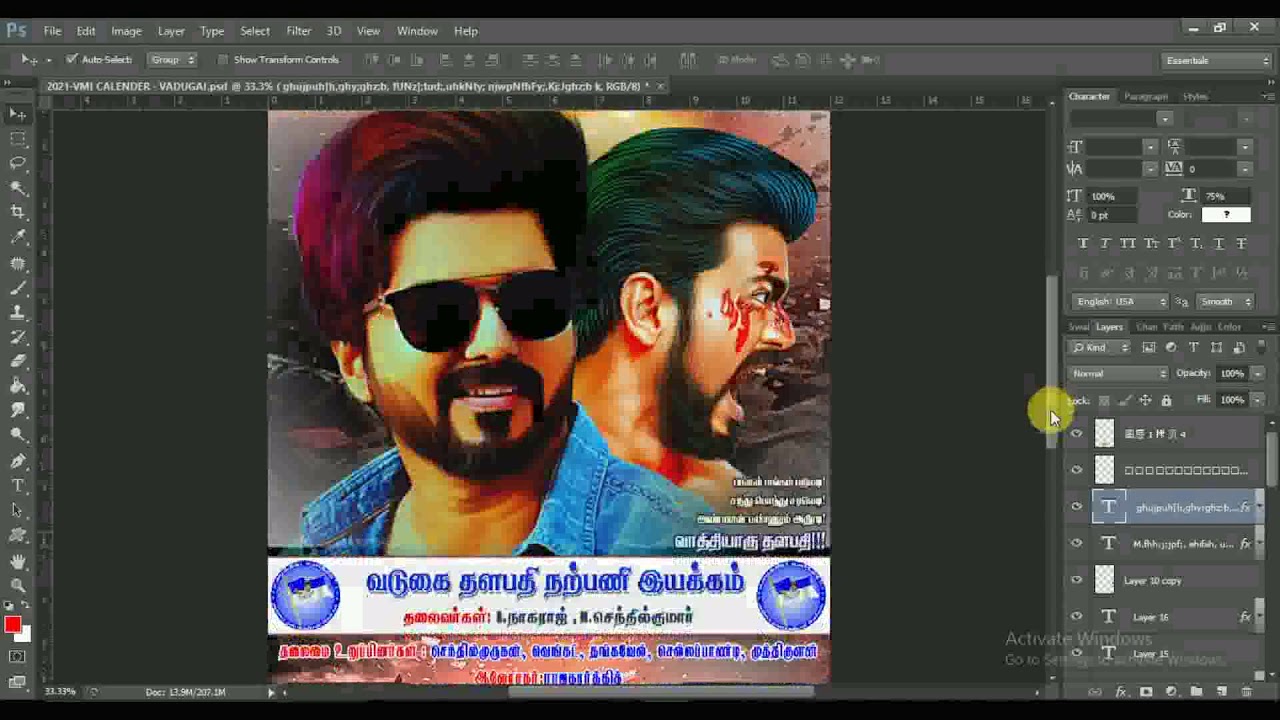1280x720 pixels.
Task: Lock position with the move-cross icon
Action: [x=1145, y=400]
